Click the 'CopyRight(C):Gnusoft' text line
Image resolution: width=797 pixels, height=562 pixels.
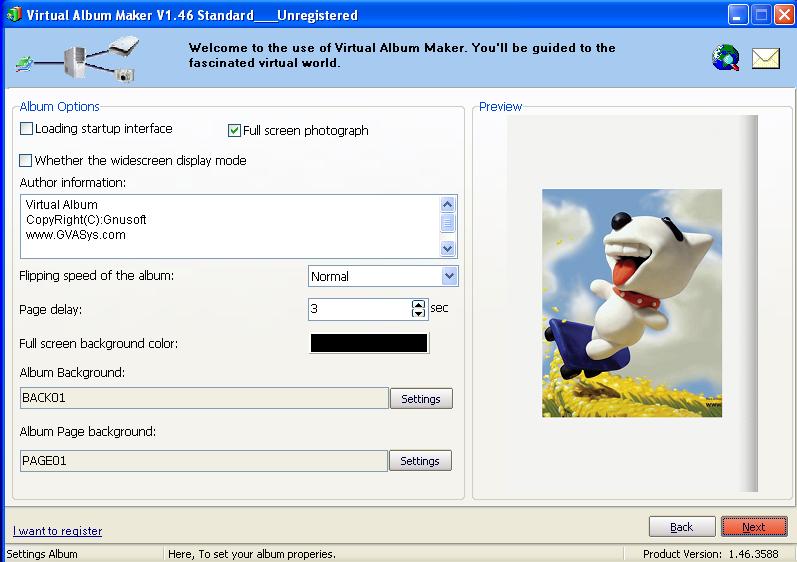click(86, 220)
